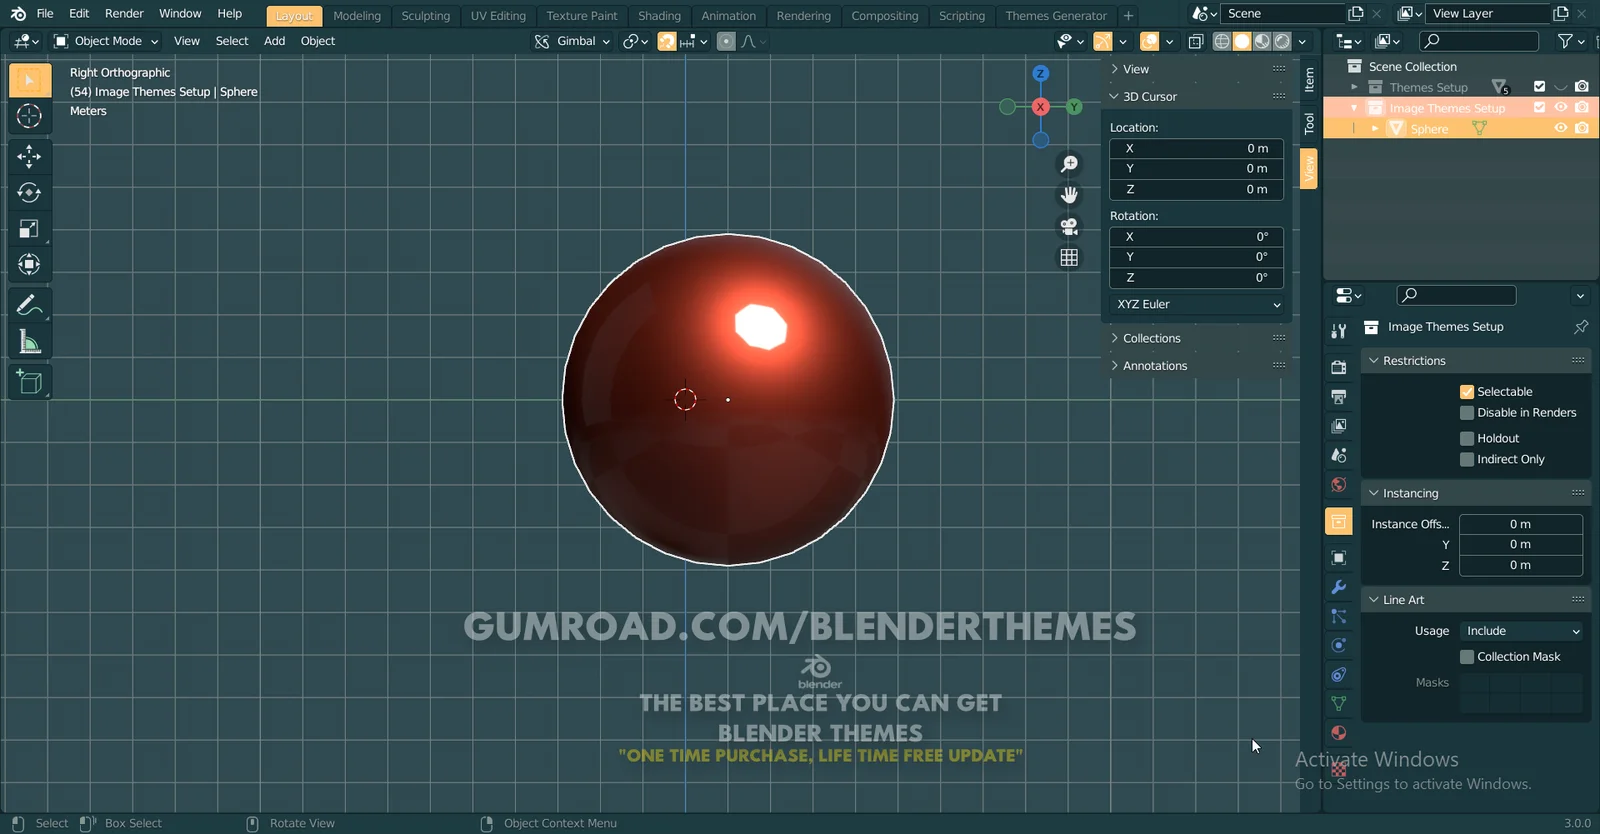Open the Object properties tab

[x=1339, y=558]
